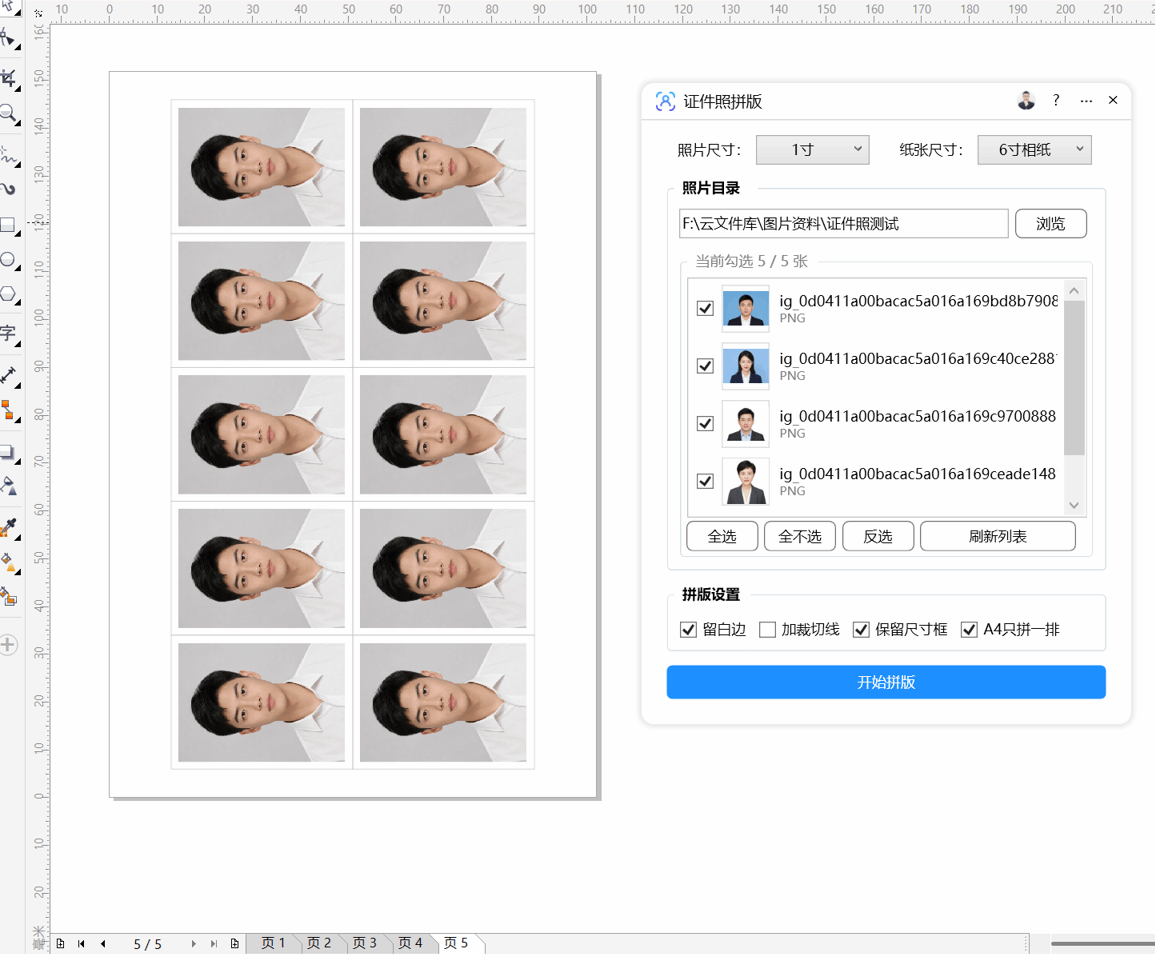
Task: Select the Transparency tool
Action: click(7, 485)
